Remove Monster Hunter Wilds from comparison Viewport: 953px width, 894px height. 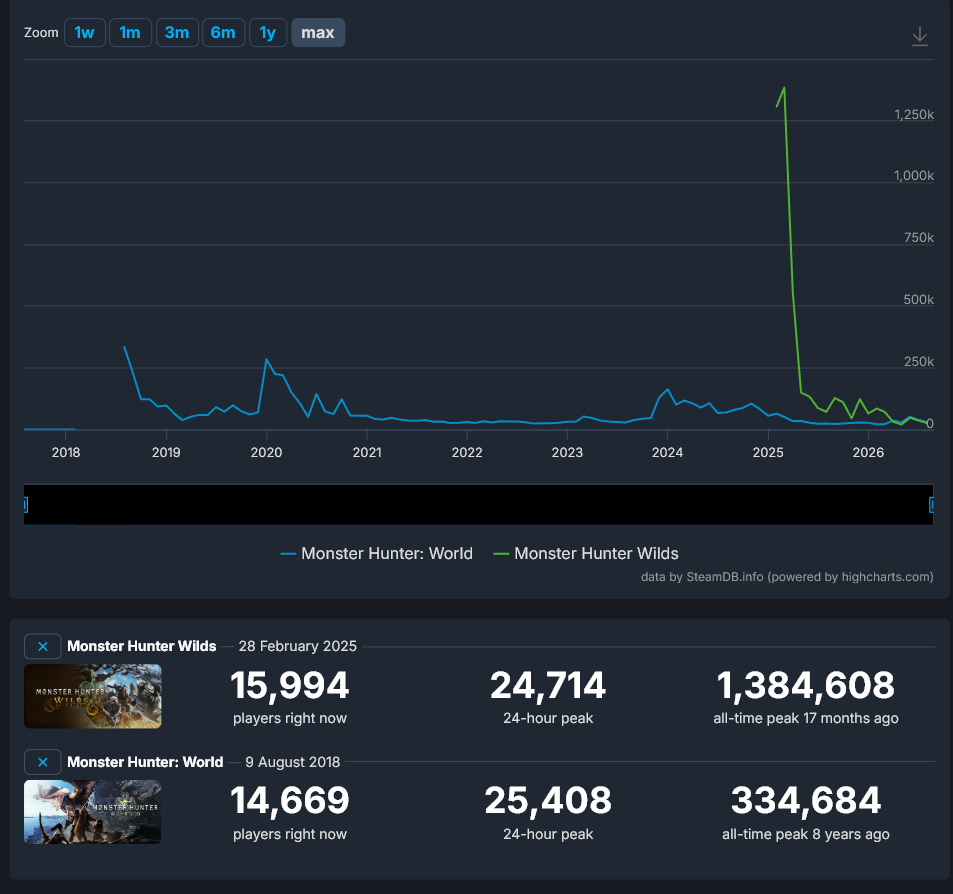pos(43,646)
